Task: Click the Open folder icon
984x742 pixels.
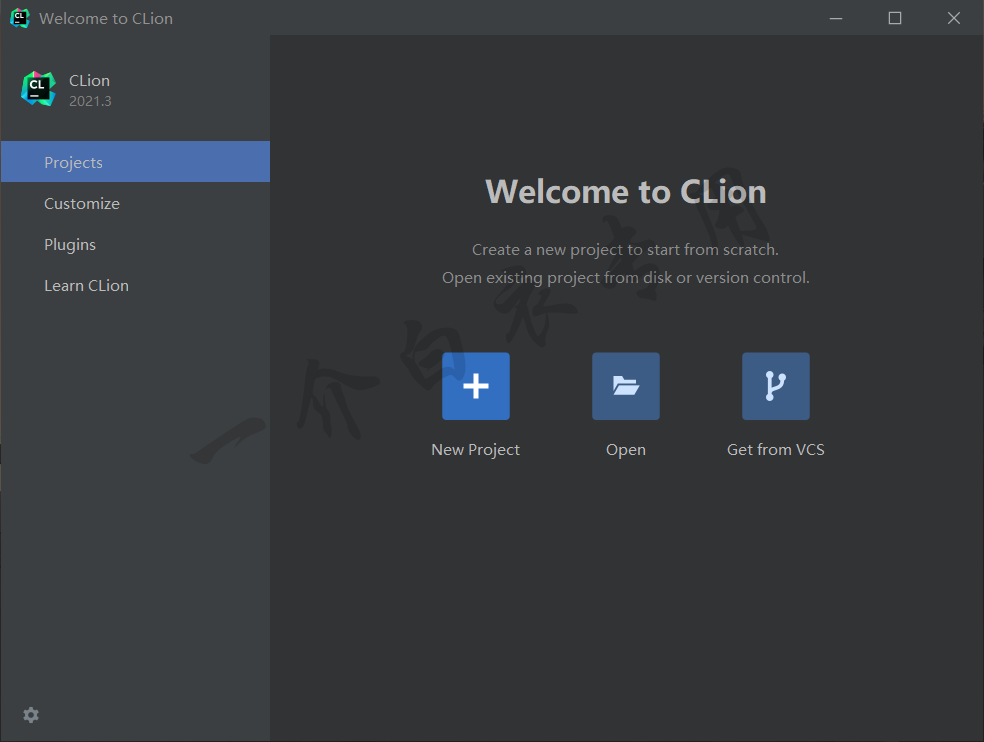Action: [x=626, y=386]
